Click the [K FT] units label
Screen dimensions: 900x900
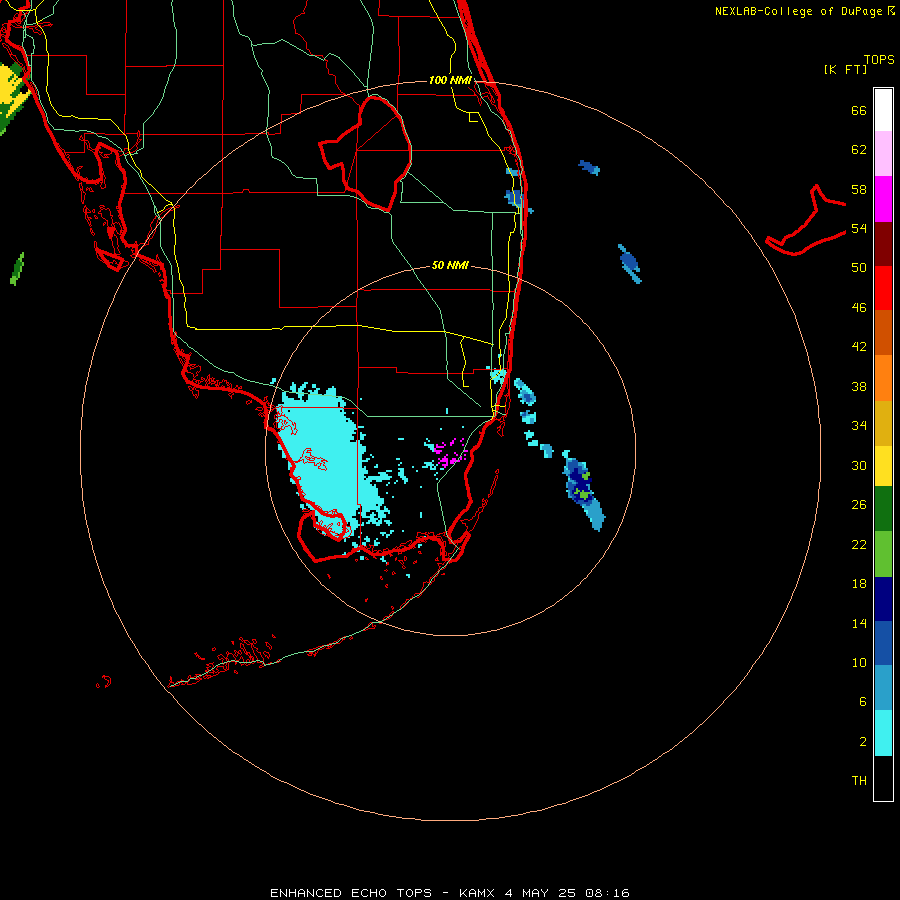tap(845, 70)
